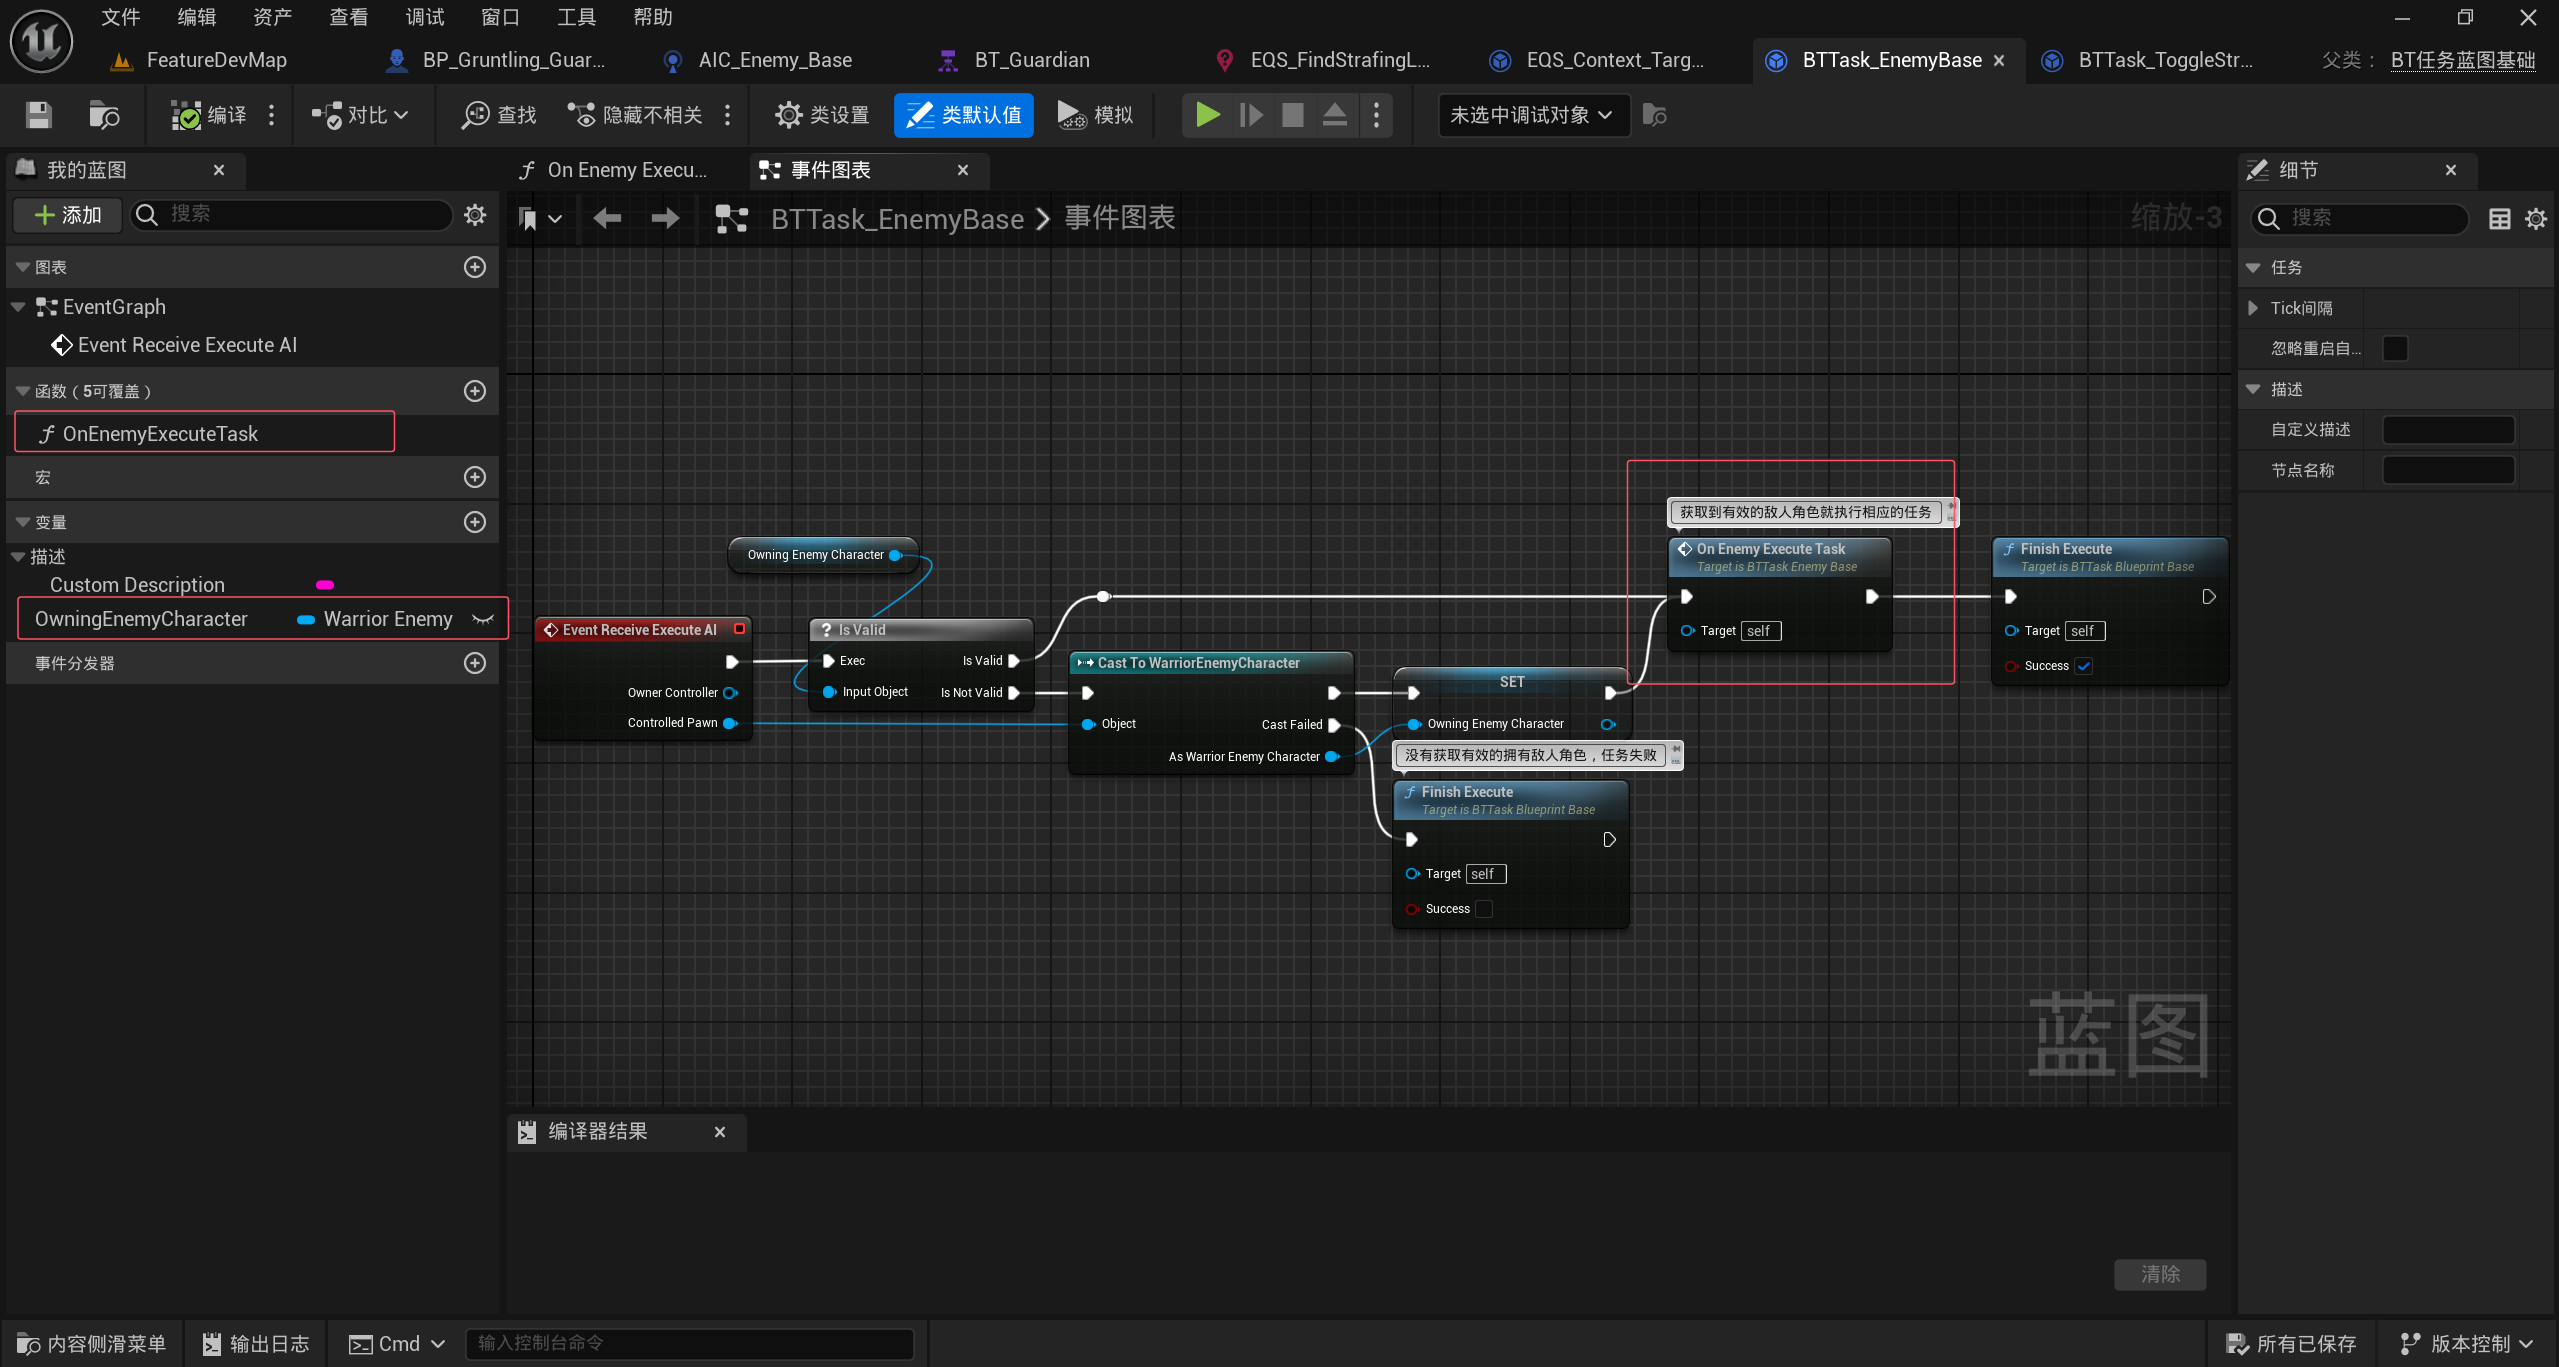Open the Diff (对比) dropdown
The width and height of the screenshot is (2559, 1367).
pos(361,115)
